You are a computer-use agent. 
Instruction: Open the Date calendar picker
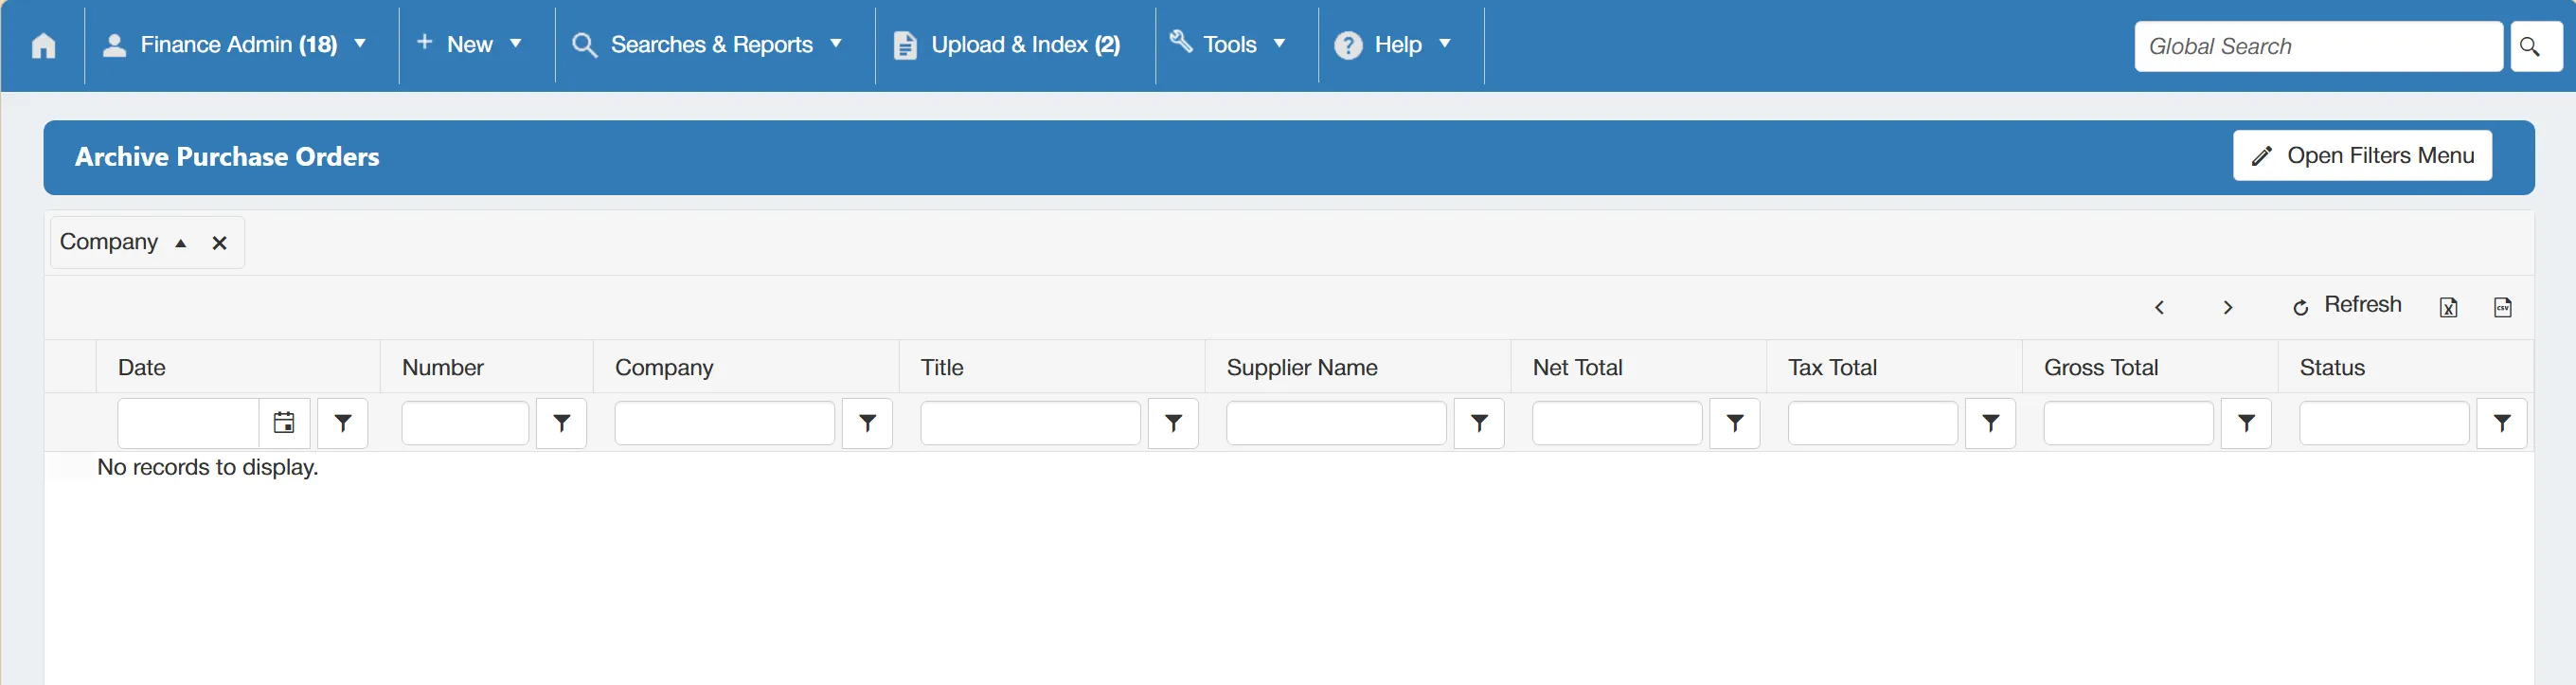coord(284,423)
